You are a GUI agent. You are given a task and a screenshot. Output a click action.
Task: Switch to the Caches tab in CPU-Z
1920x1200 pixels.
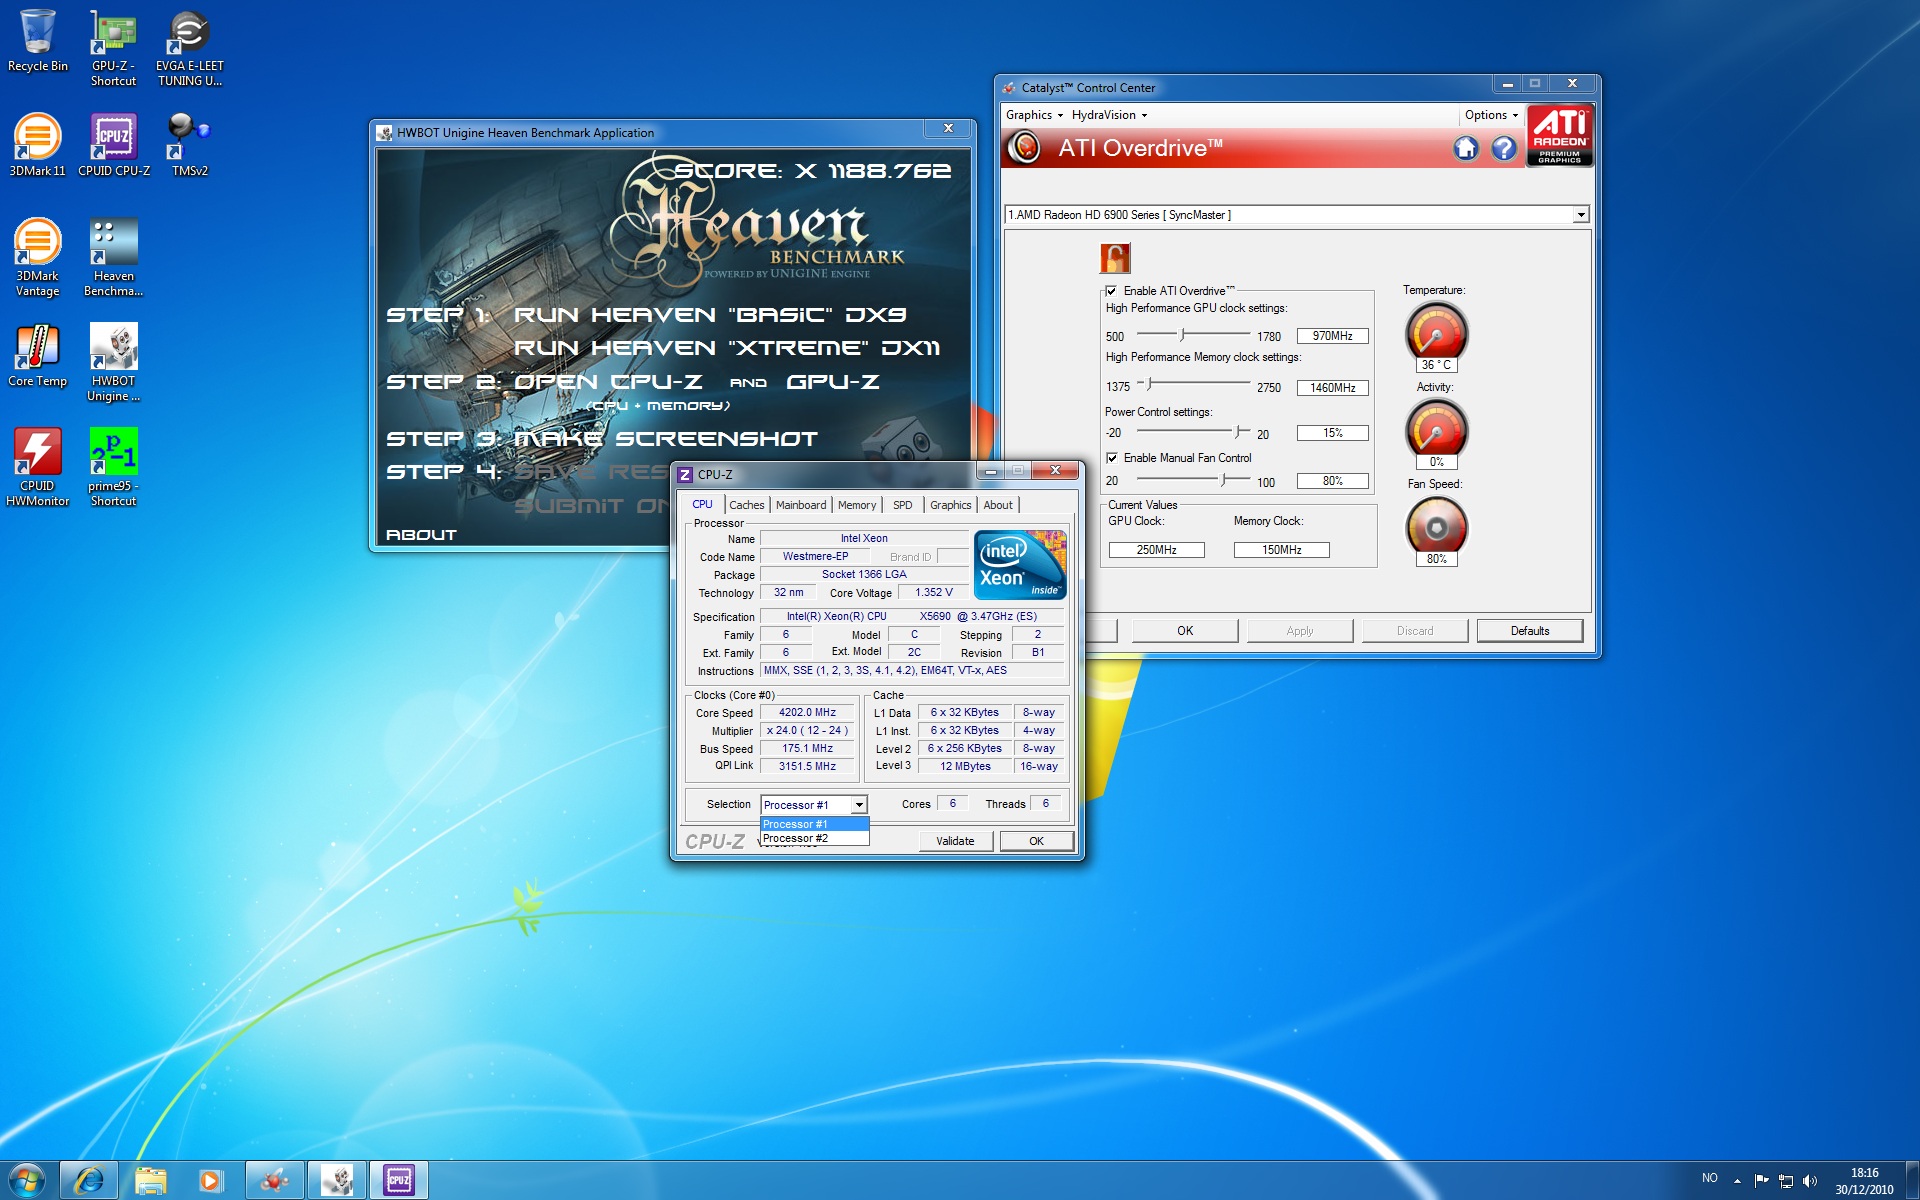(746, 505)
